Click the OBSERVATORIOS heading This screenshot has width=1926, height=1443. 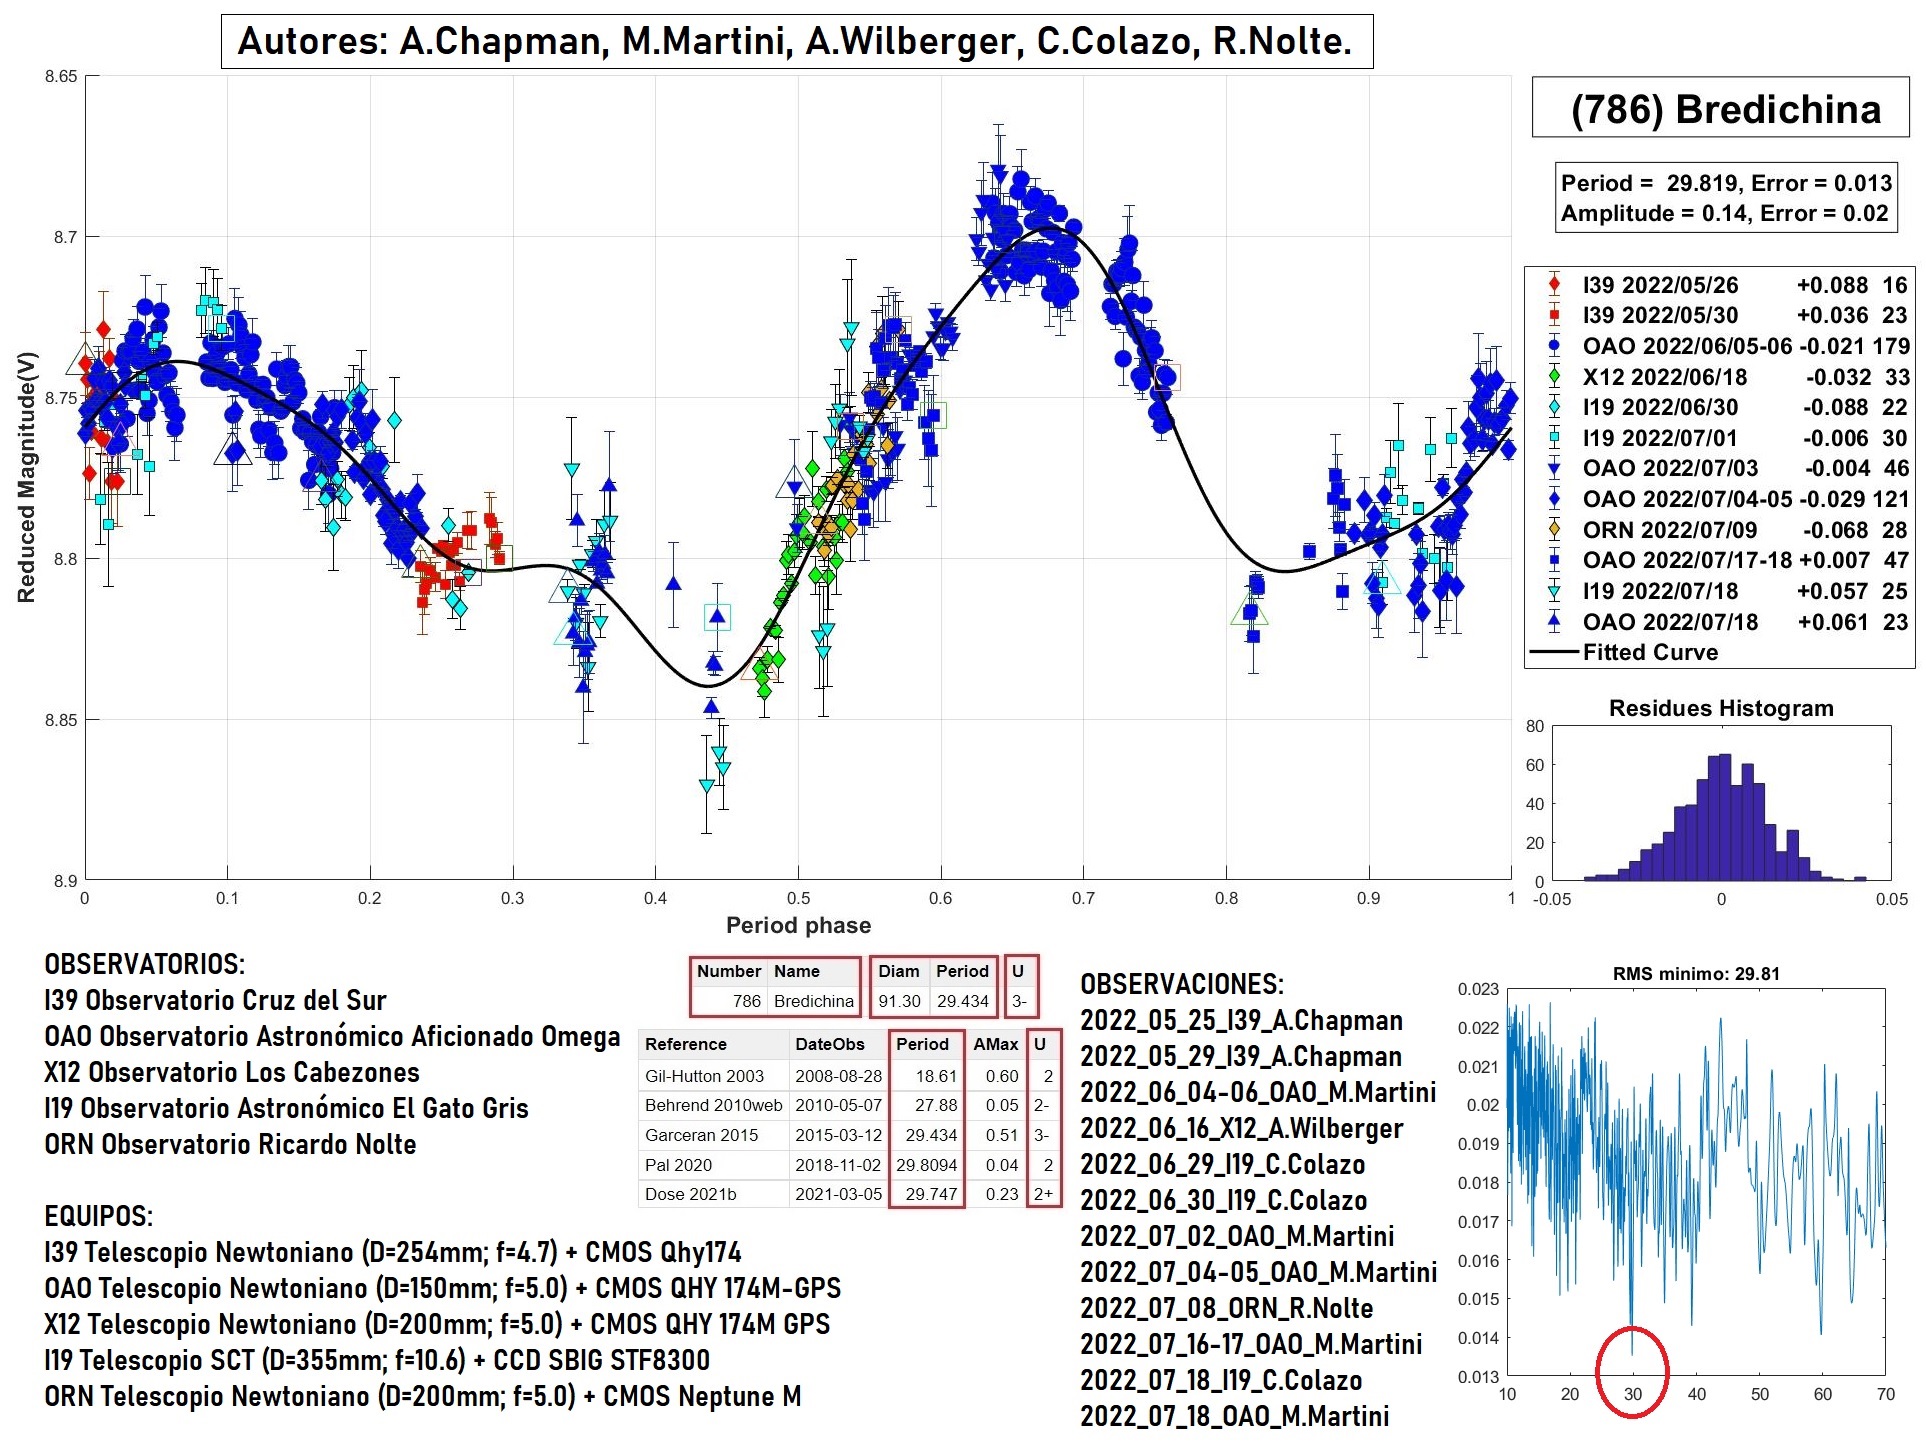pos(145,964)
